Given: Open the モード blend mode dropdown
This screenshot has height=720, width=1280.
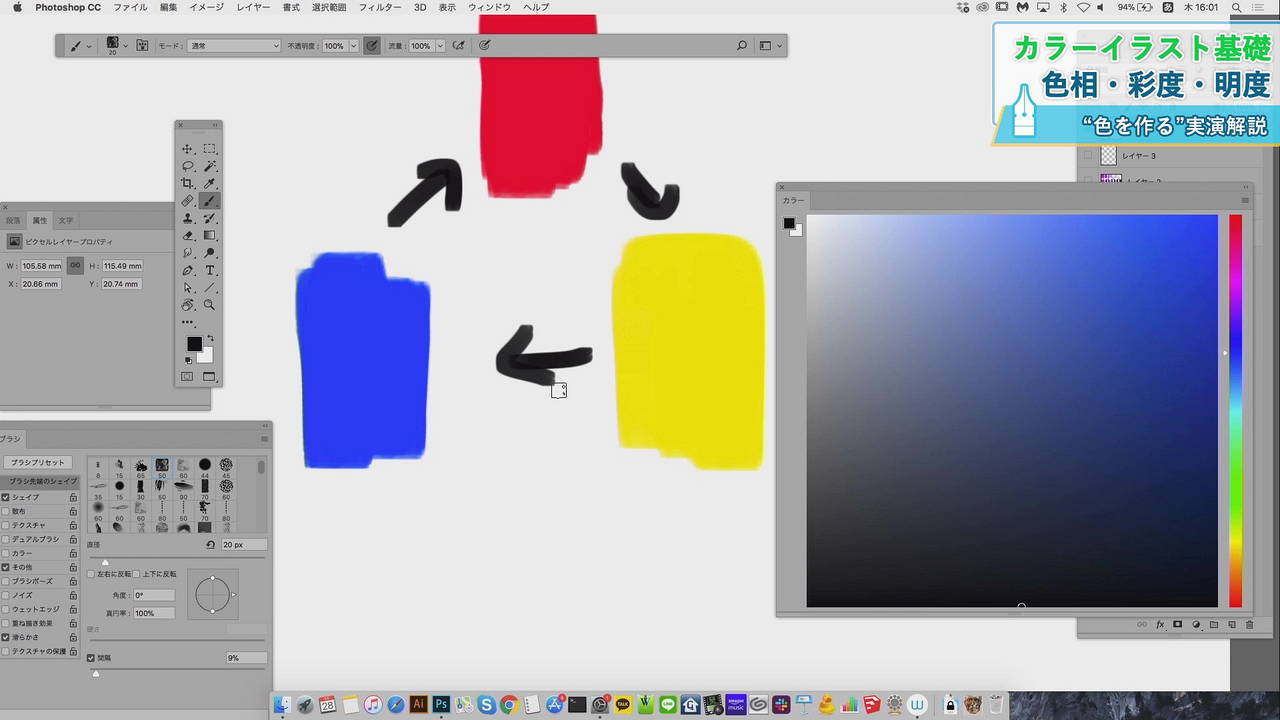Looking at the screenshot, I should click(234, 46).
